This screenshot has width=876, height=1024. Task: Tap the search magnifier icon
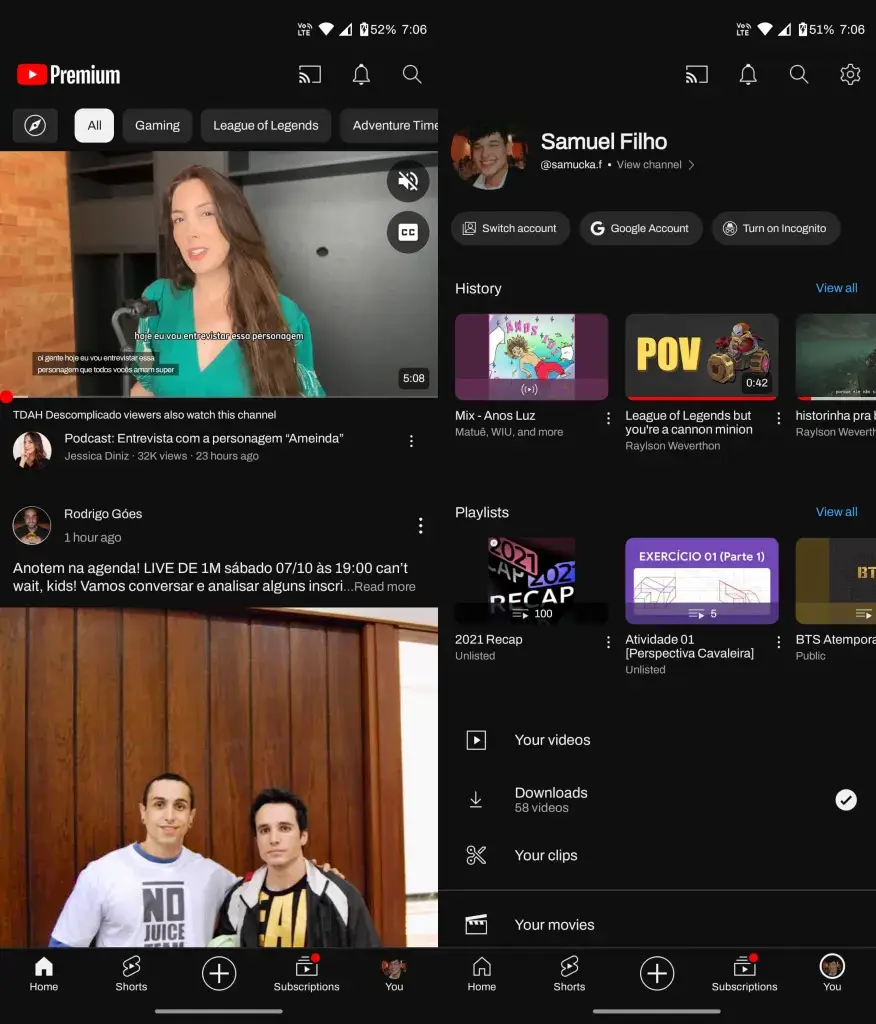(x=412, y=74)
